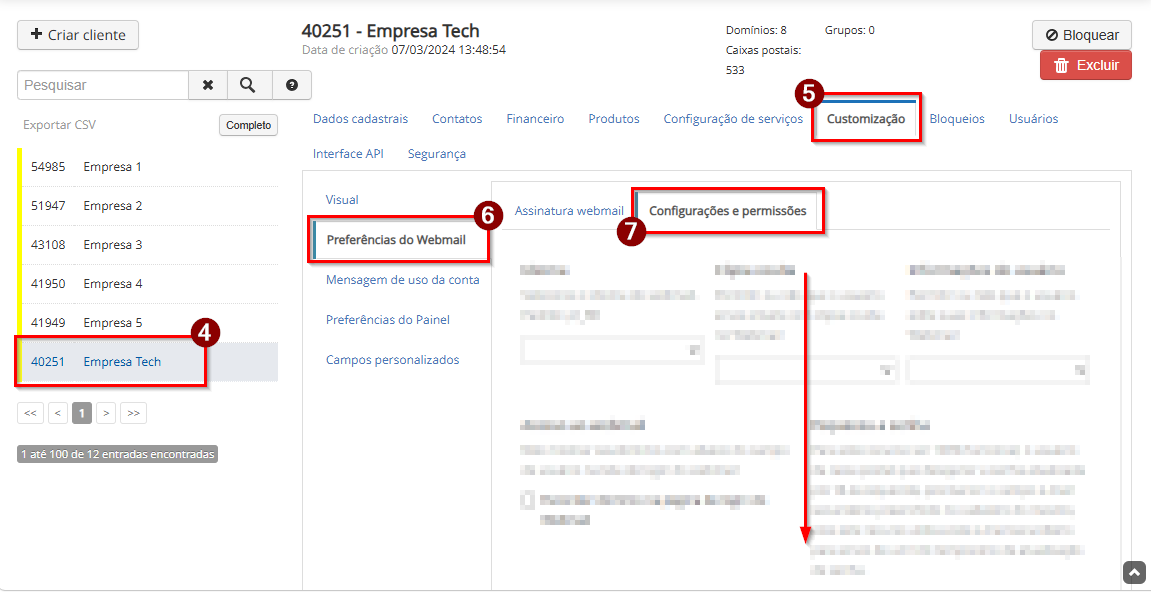Screen dimensions: 1151x593
Task: Open the Usuários tab
Action: click(1034, 119)
